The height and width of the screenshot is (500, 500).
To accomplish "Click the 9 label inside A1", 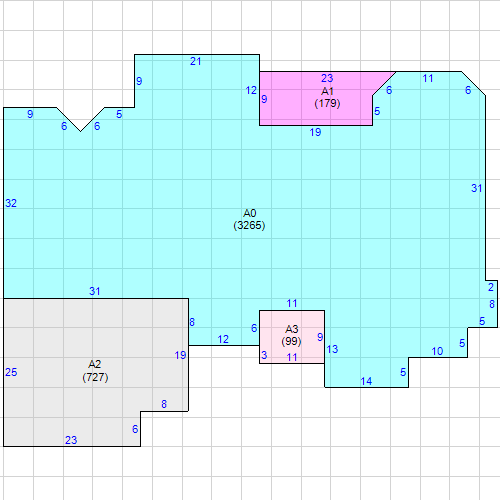I will coord(264,99).
